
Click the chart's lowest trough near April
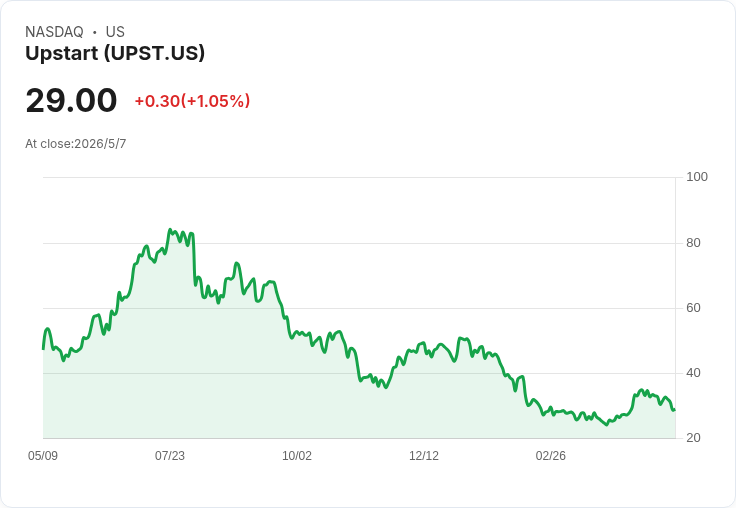coord(606,424)
